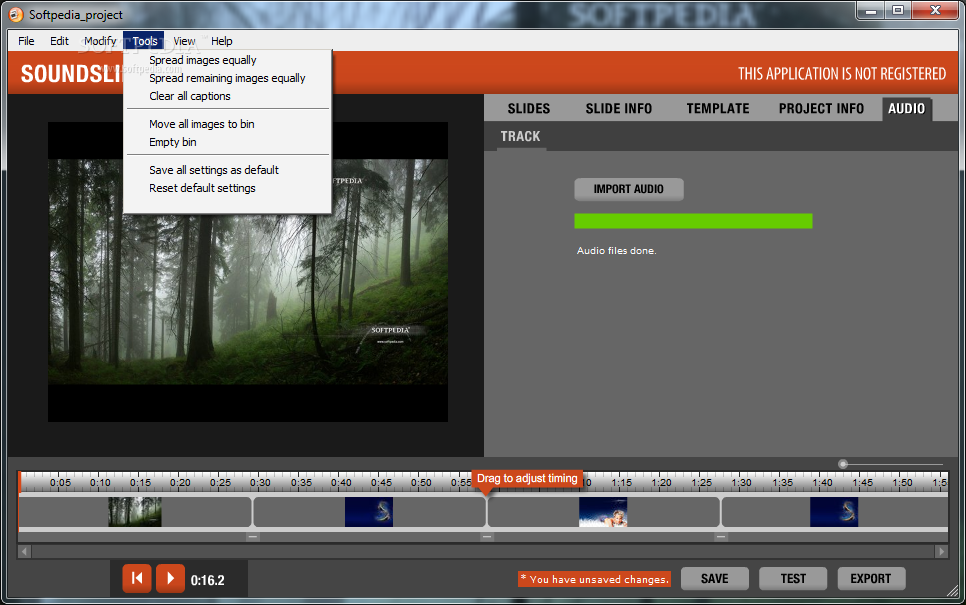Click the app icon in the title bar
Image resolution: width=966 pixels, height=605 pixels.
(x=15, y=14)
